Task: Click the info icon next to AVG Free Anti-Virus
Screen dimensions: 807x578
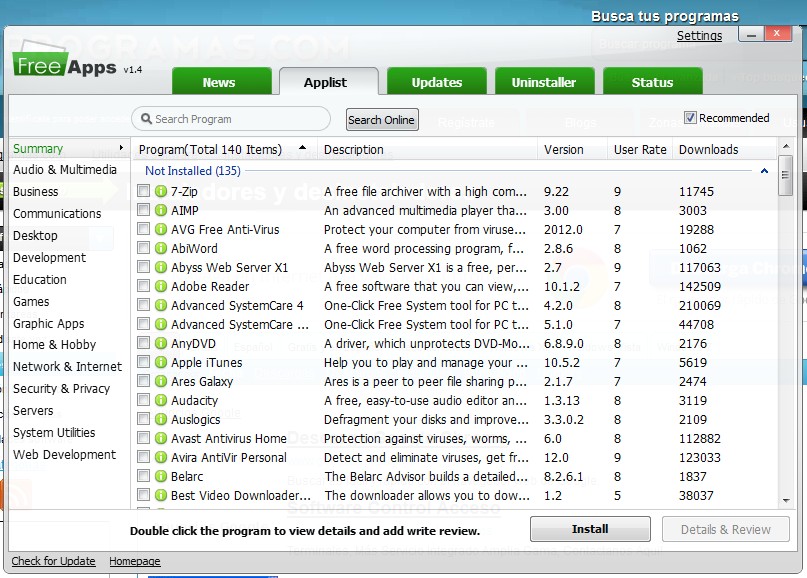Action: 161,230
